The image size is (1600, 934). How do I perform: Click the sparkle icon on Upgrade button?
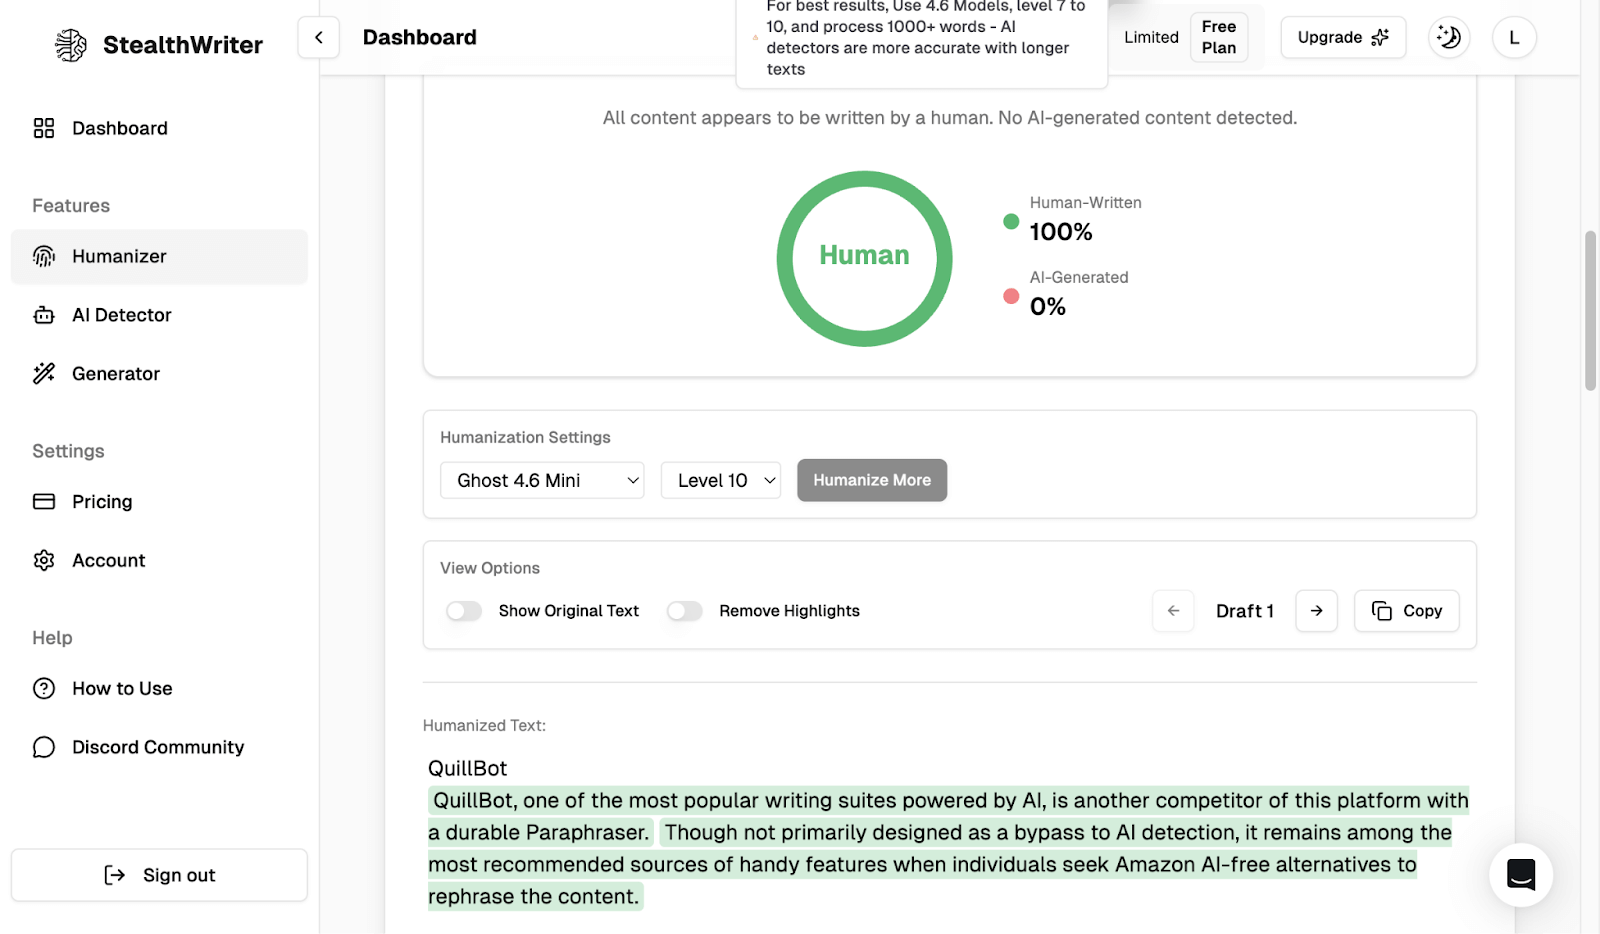click(x=1380, y=37)
